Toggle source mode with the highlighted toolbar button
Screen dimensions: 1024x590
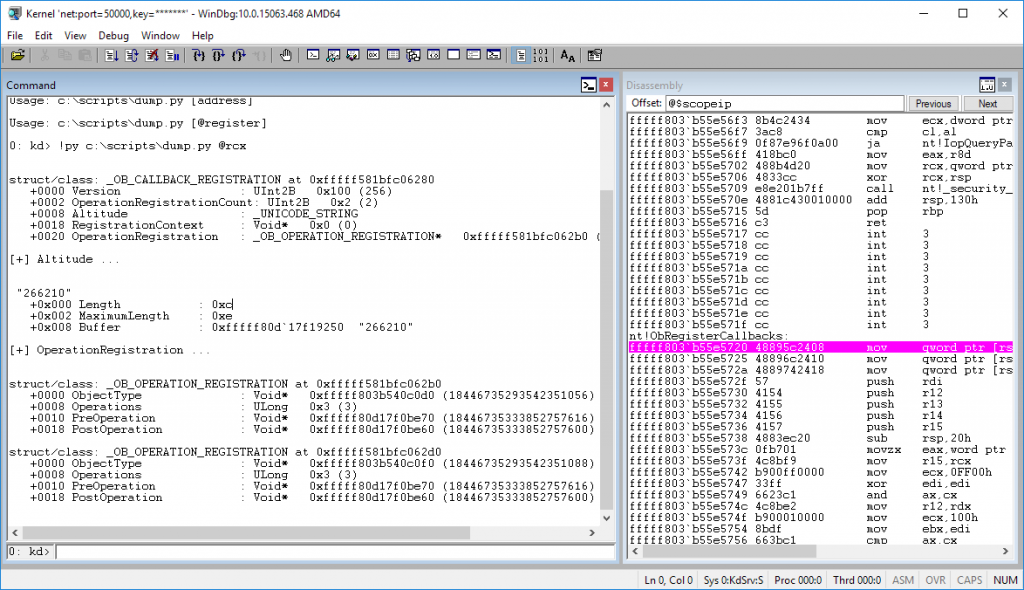[522, 57]
